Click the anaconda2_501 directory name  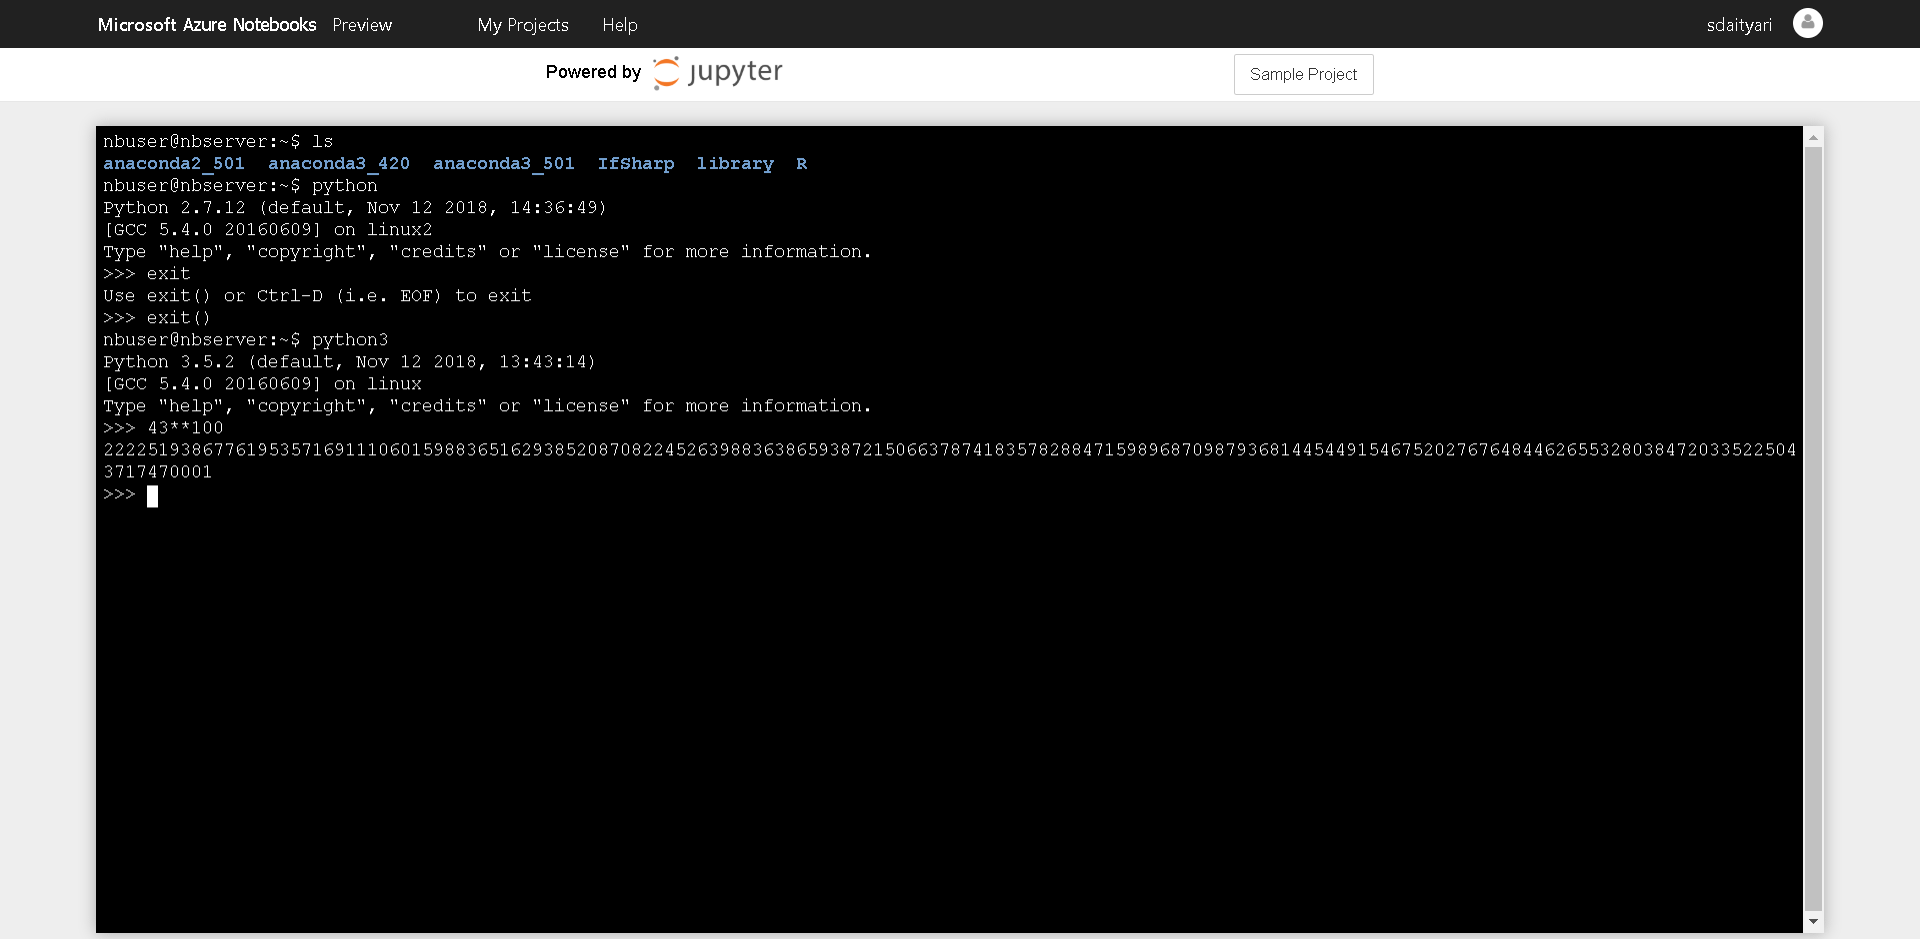point(174,163)
